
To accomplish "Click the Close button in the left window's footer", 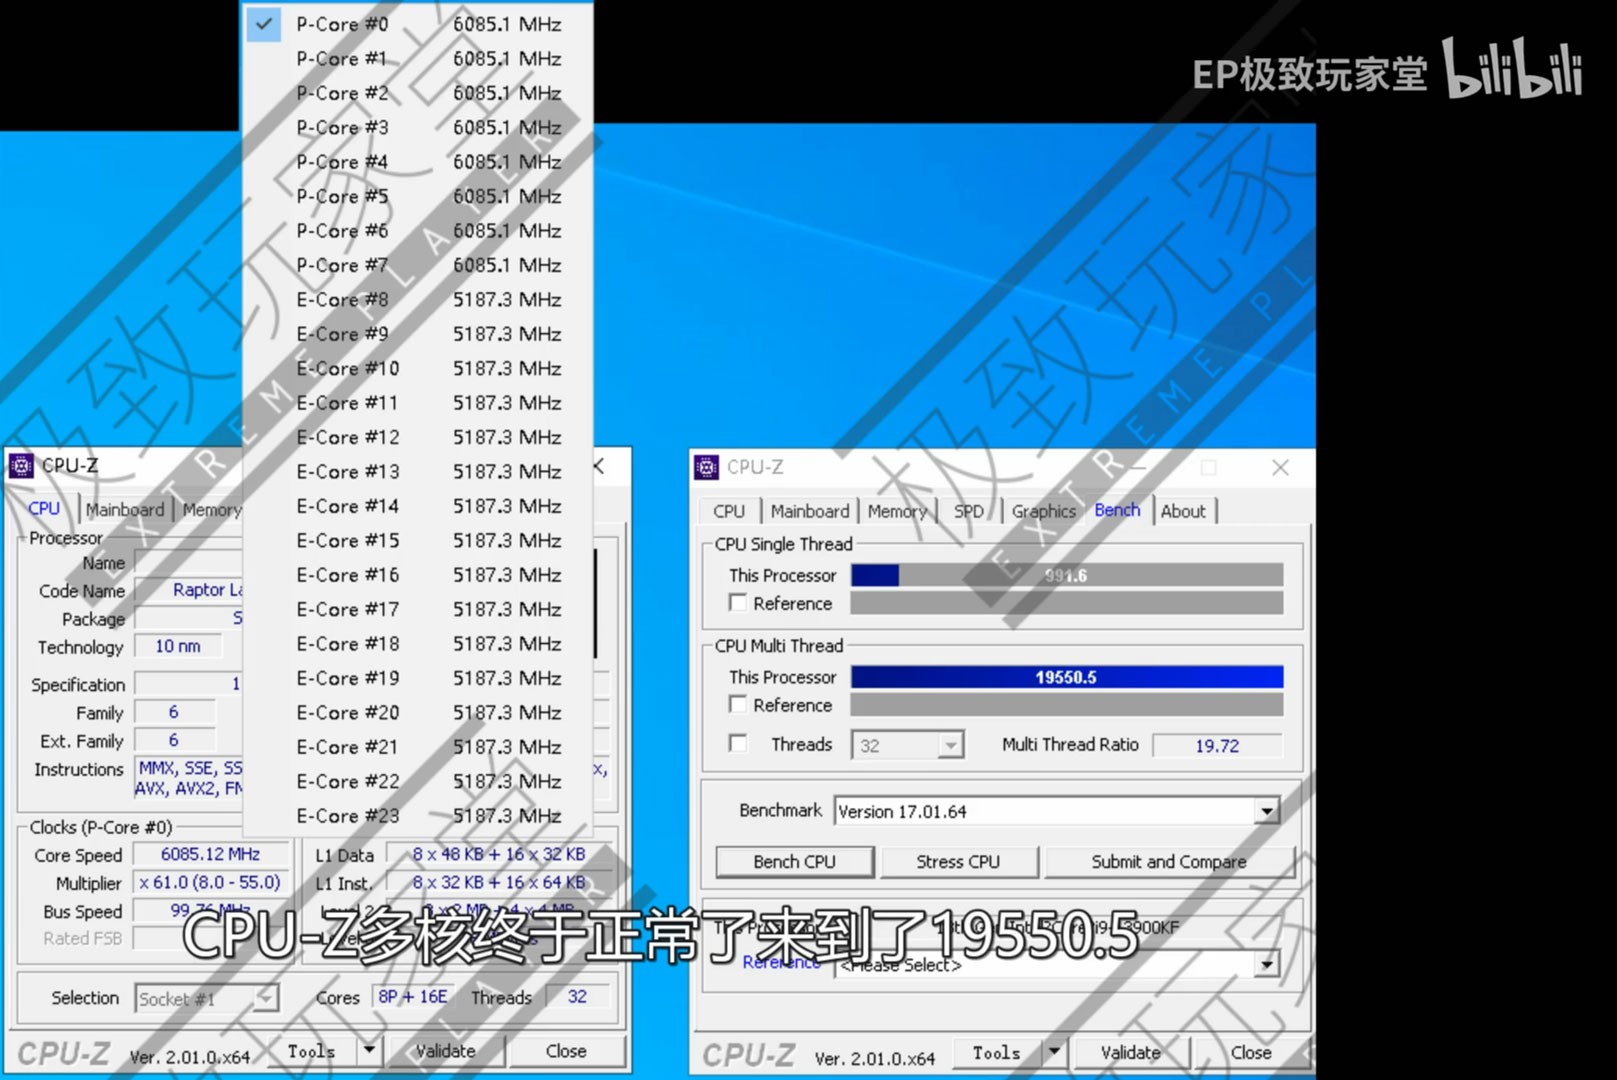I will click(566, 1051).
